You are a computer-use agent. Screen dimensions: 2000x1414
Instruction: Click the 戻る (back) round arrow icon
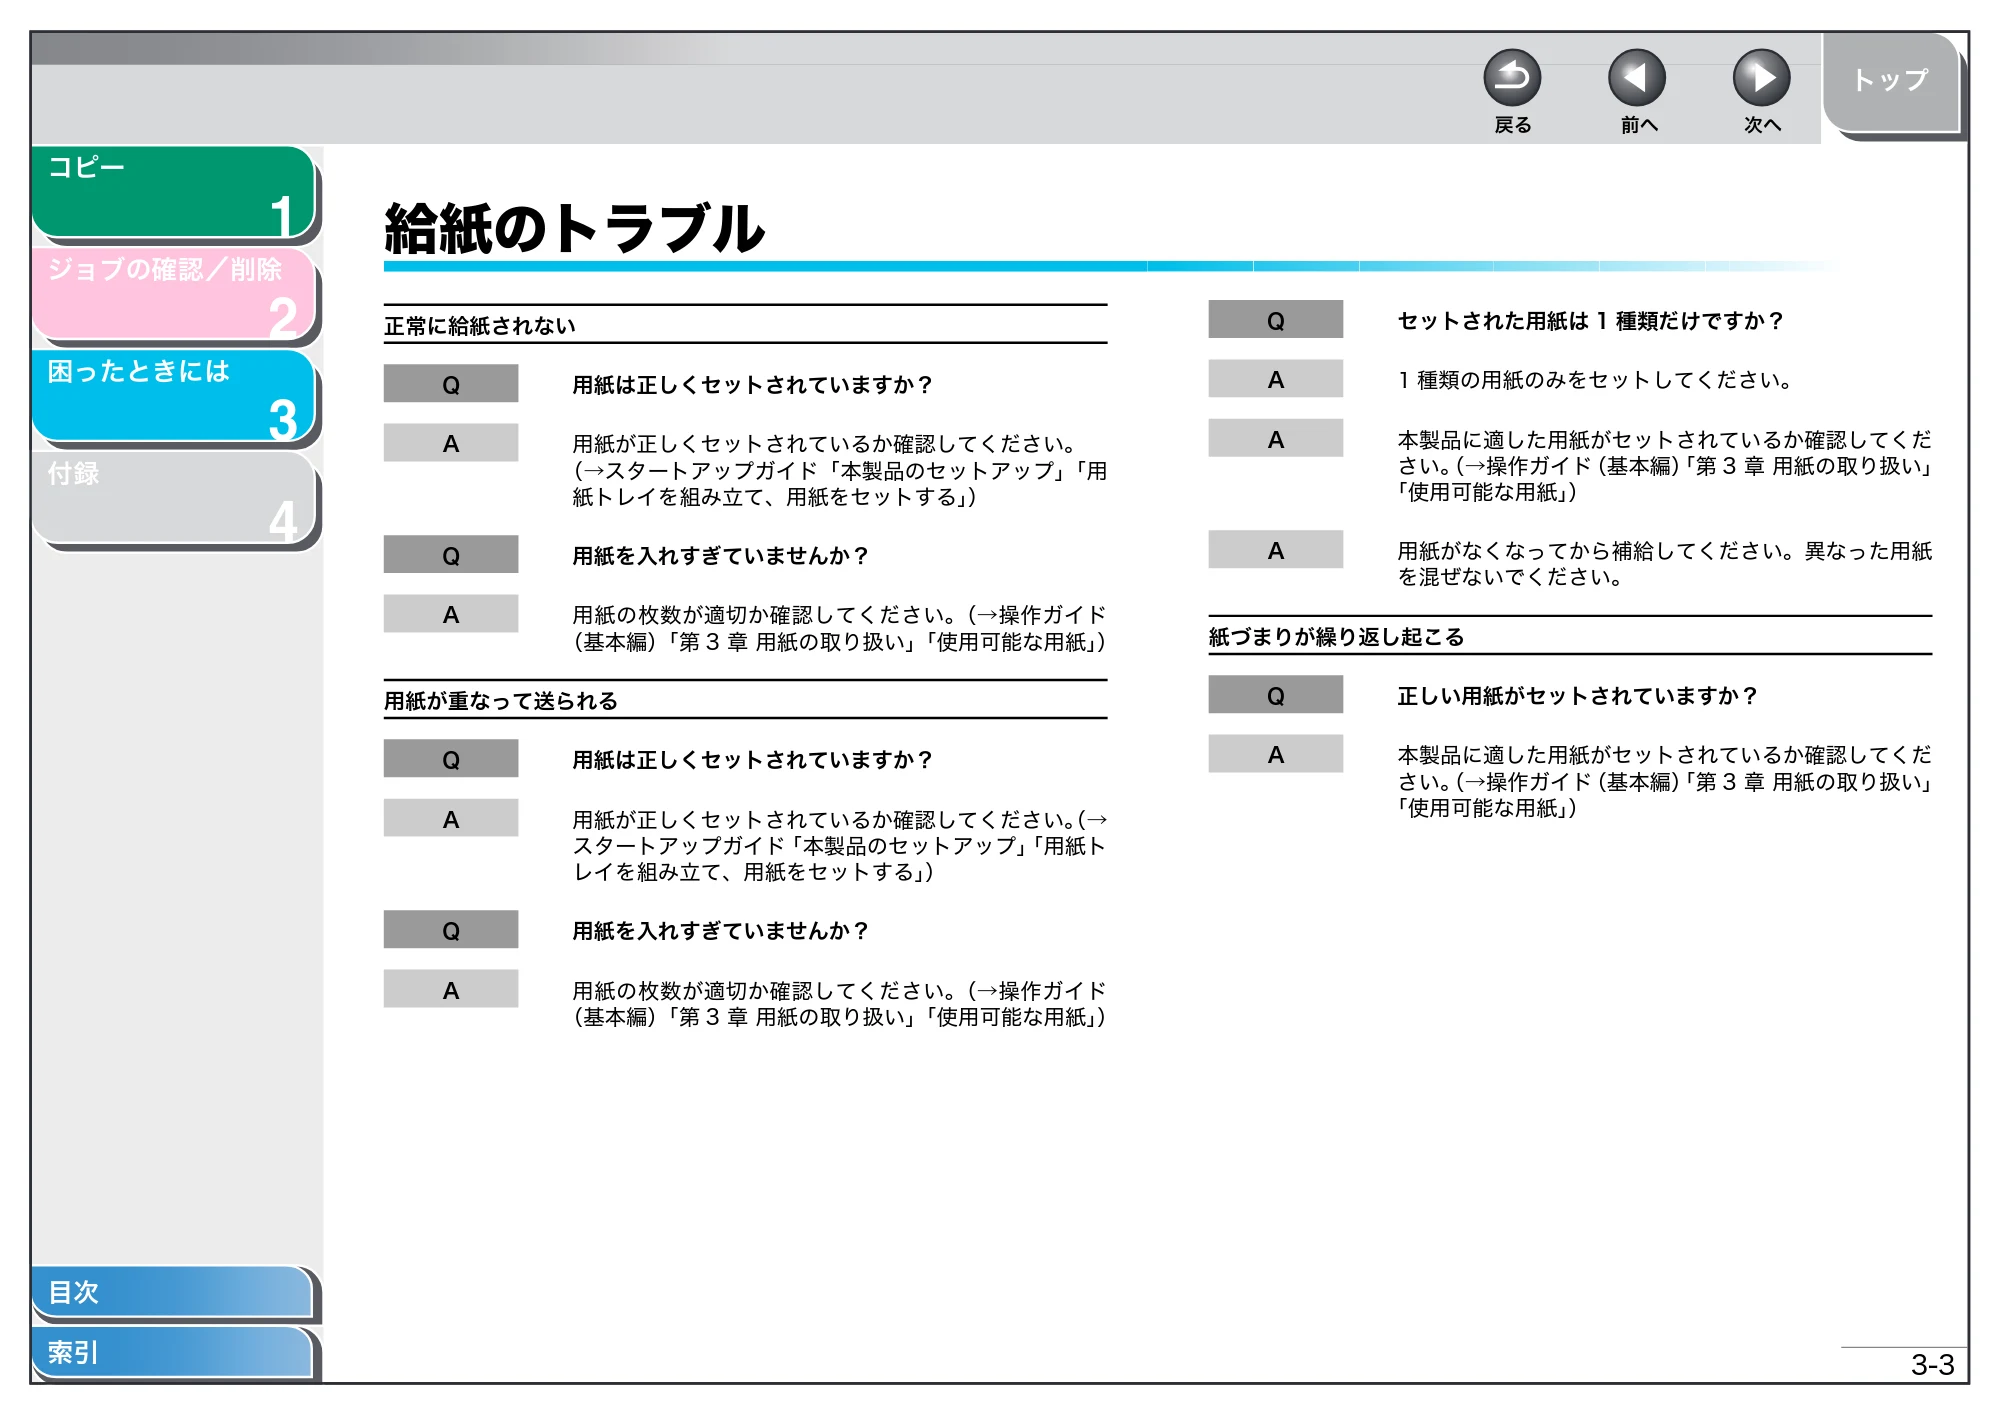(x=1512, y=78)
